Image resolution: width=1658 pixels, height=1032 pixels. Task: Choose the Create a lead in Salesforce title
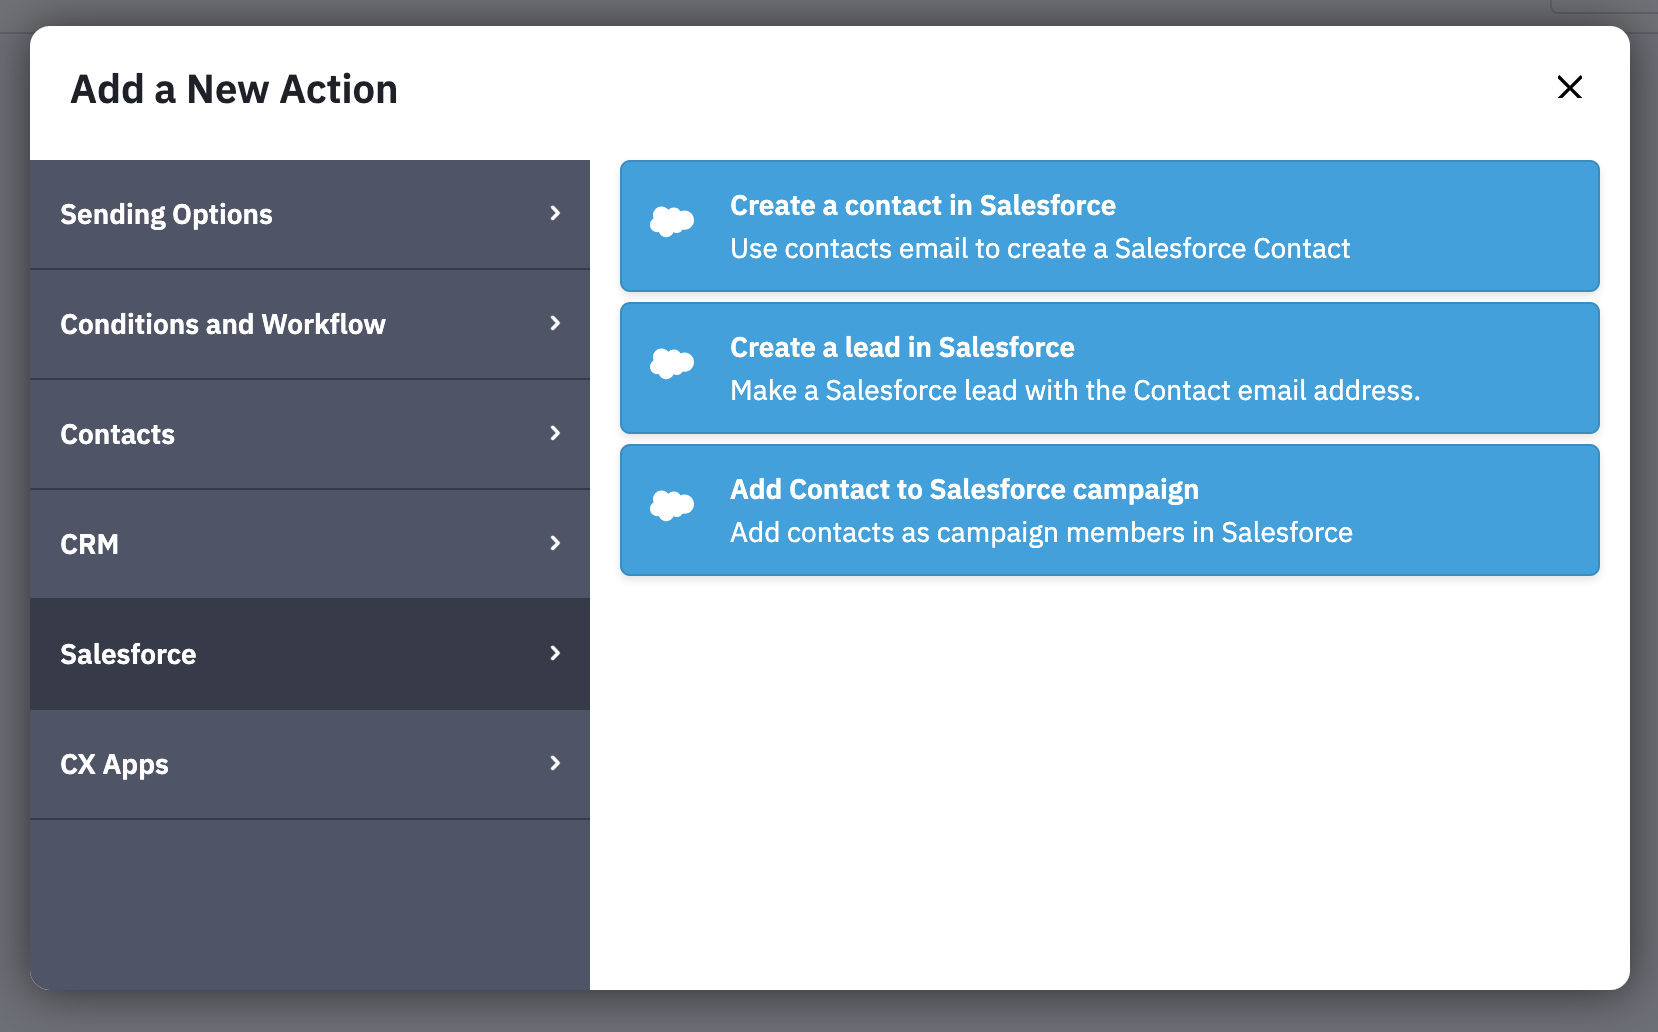tap(902, 348)
